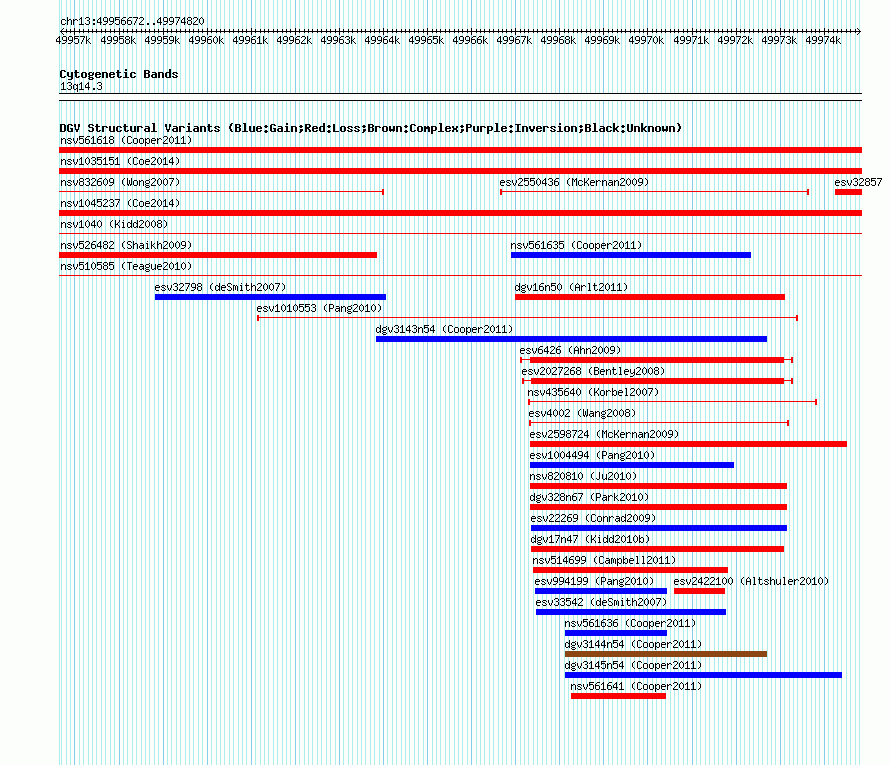Screen dimensions: 890x765
Task: Select the nsv526482 red bar
Action: coord(218,255)
